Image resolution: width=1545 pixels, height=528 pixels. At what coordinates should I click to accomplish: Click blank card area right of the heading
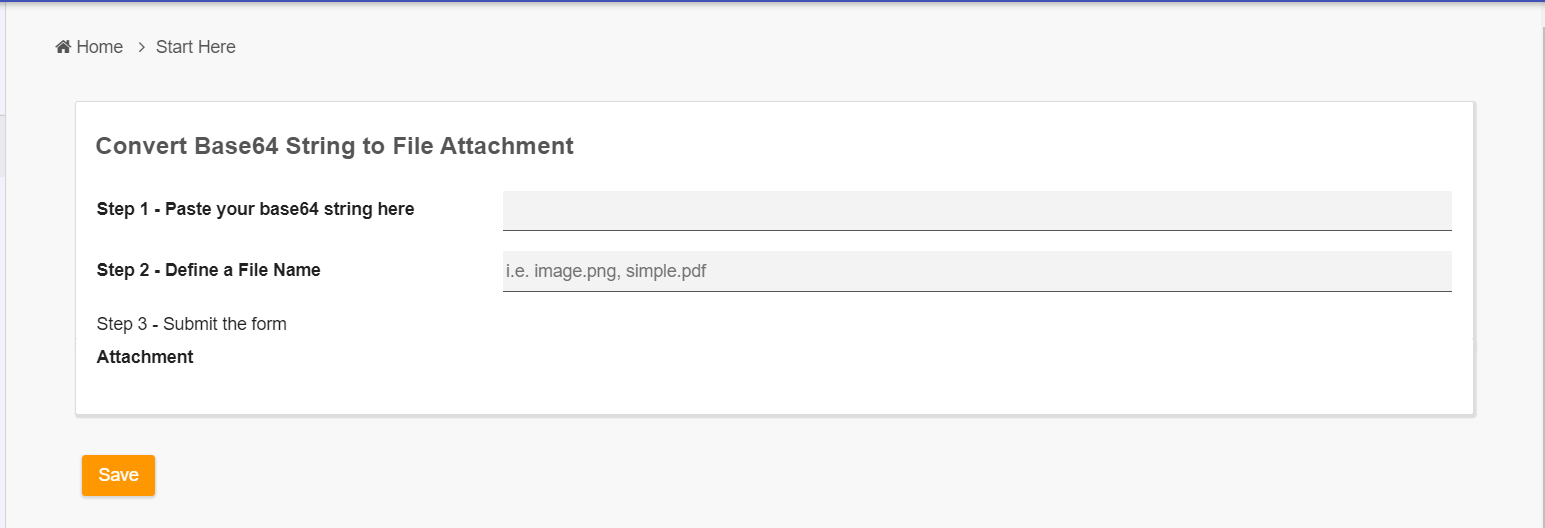click(1000, 146)
